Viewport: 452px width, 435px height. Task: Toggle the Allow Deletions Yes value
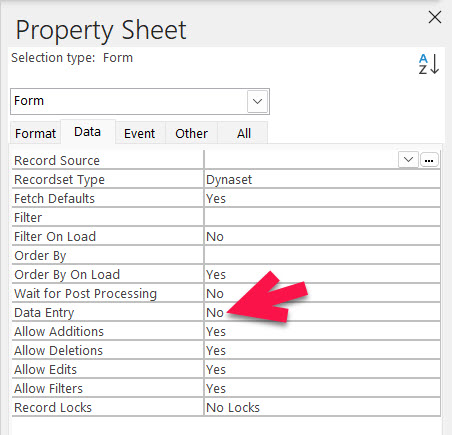[x=322, y=350]
